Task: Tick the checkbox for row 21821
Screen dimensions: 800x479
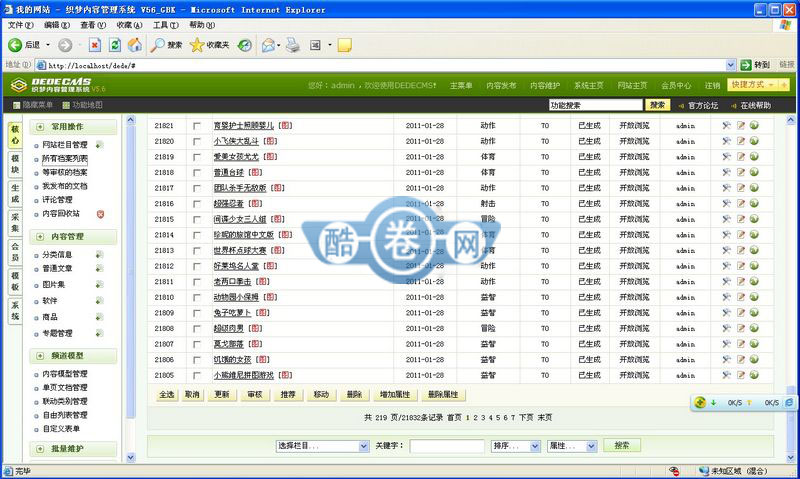Action: (197, 125)
